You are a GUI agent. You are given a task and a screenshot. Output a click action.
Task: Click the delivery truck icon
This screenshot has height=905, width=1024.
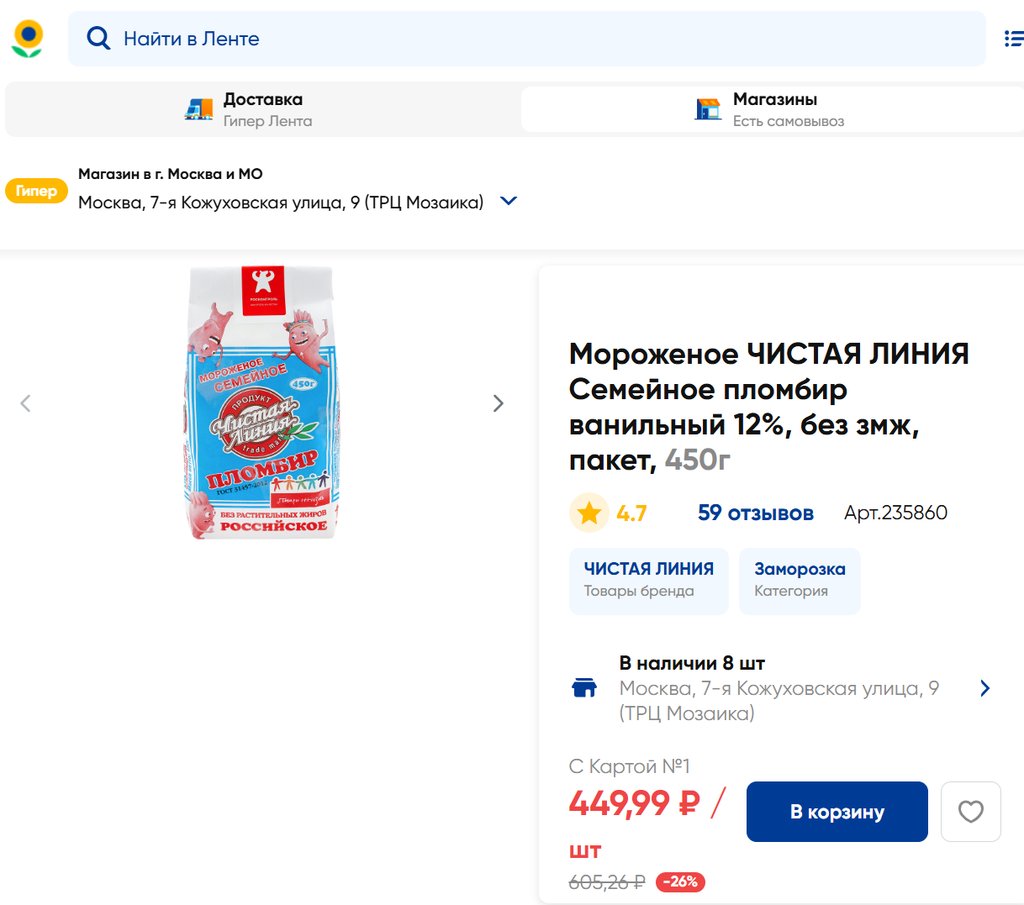(x=199, y=109)
